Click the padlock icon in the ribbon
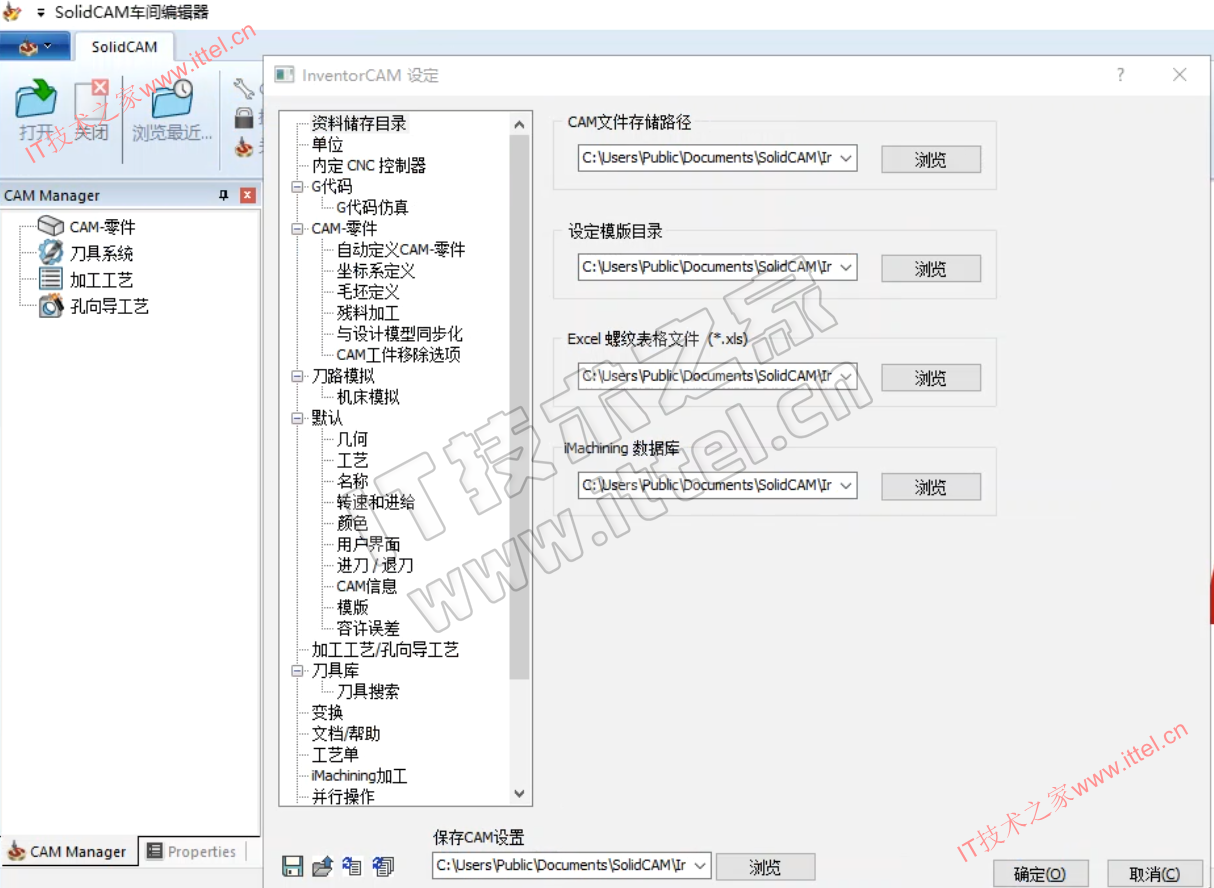This screenshot has height=888, width=1214. click(244, 118)
